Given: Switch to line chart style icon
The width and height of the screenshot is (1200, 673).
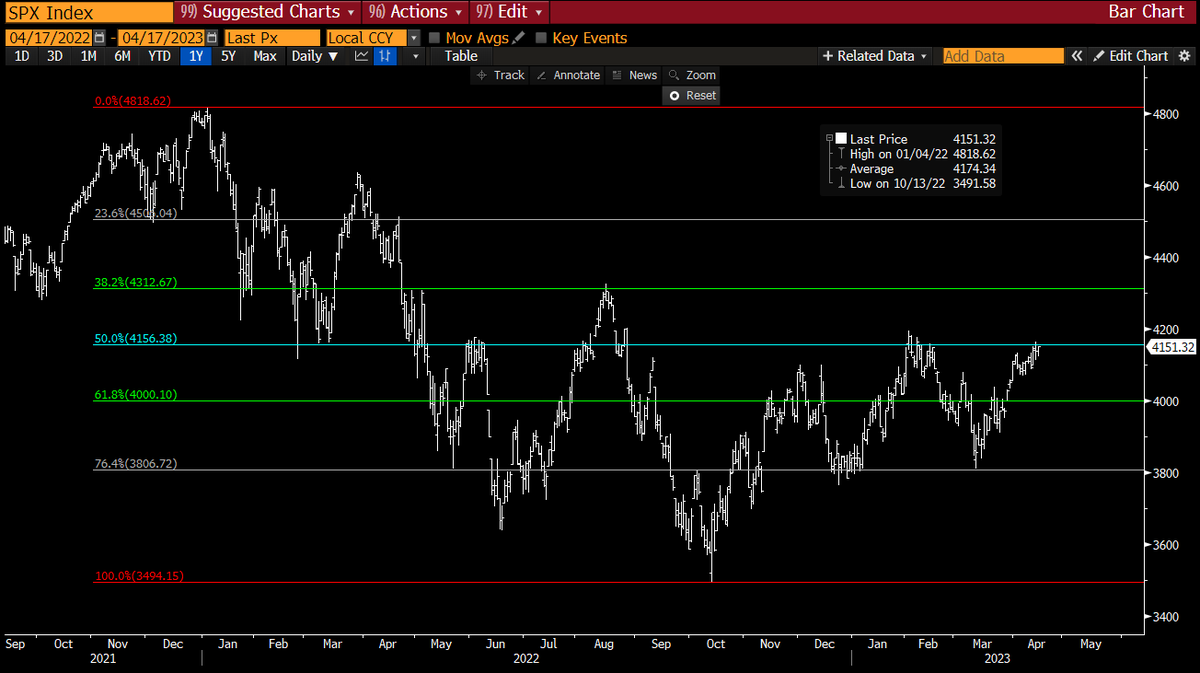Looking at the screenshot, I should click(360, 56).
